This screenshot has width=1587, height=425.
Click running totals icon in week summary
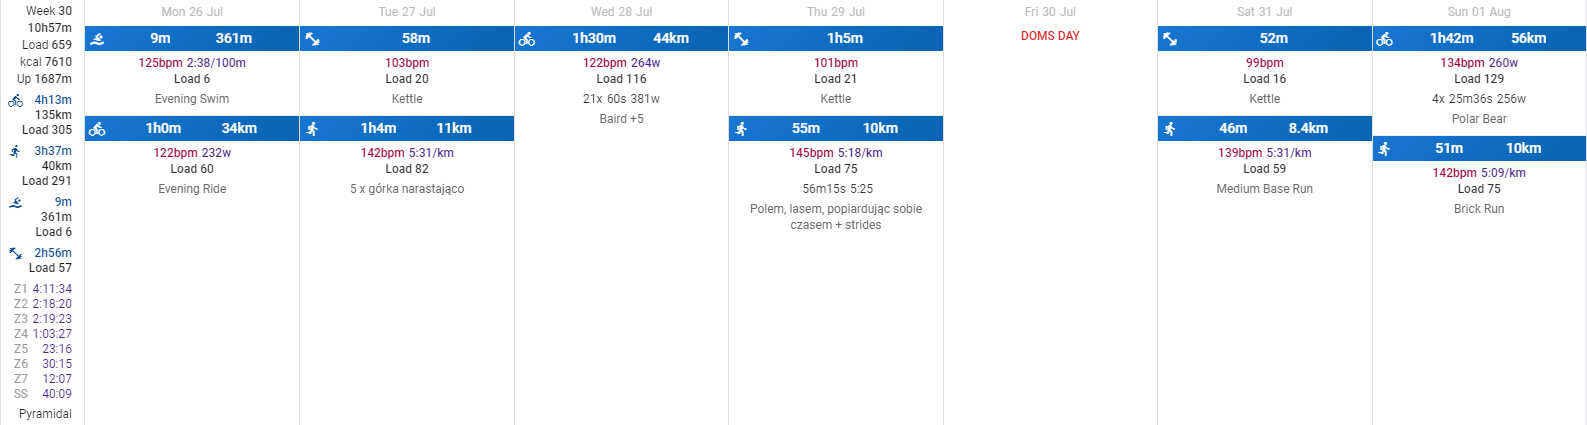pos(15,151)
